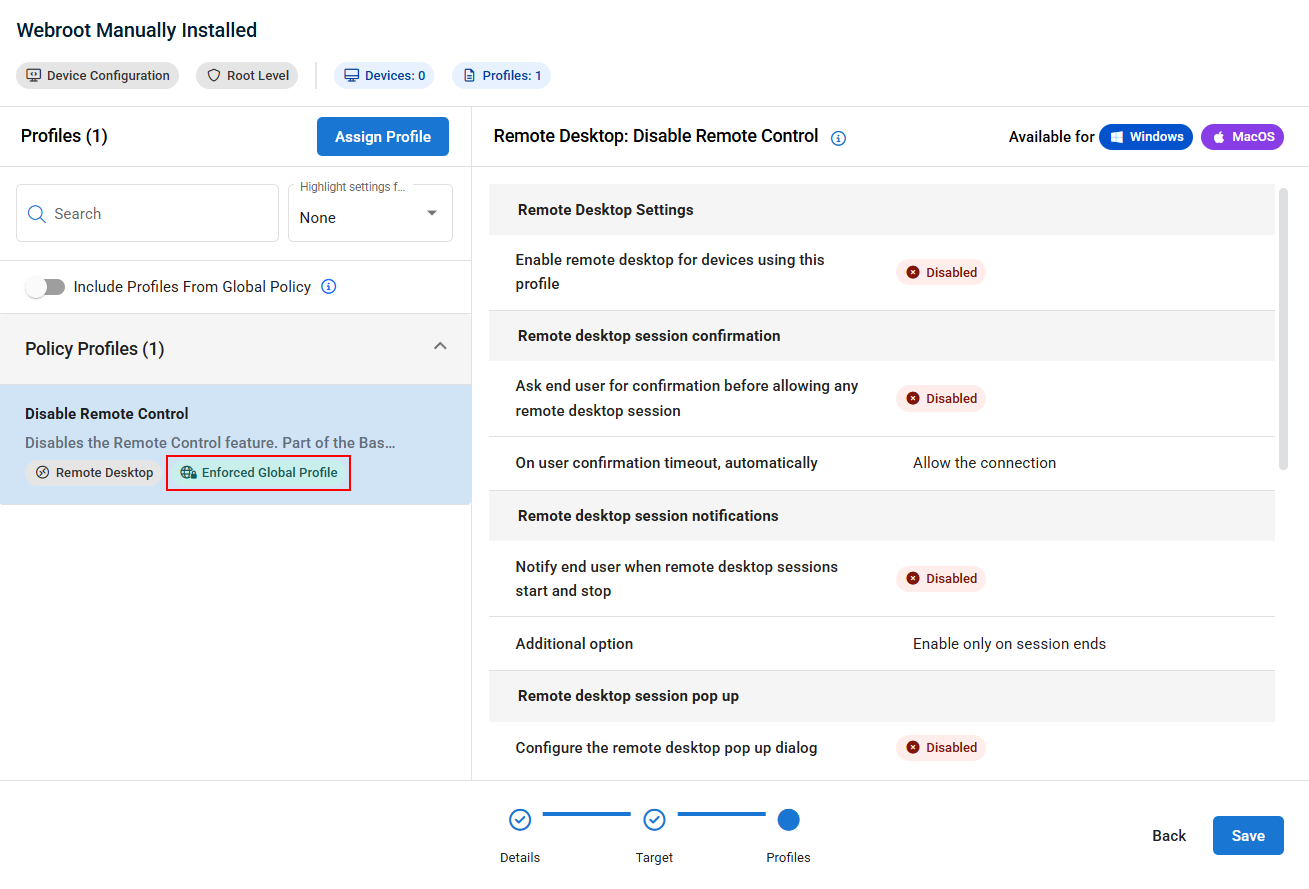Click 'On user confirmation timeout, automatically' row
The image size is (1309, 889).
point(882,463)
